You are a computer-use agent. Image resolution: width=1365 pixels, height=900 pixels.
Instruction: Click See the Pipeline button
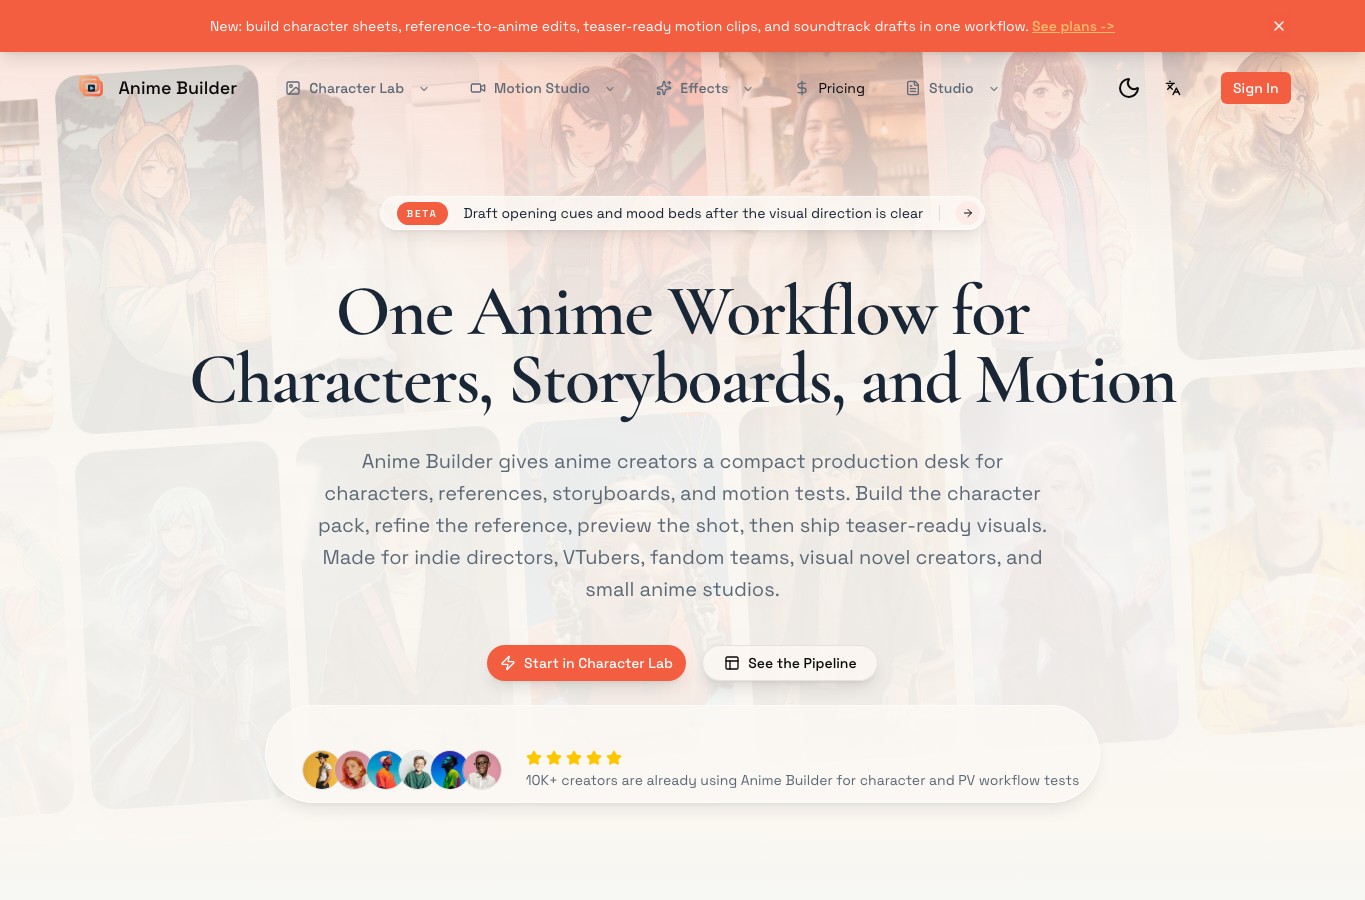790,663
